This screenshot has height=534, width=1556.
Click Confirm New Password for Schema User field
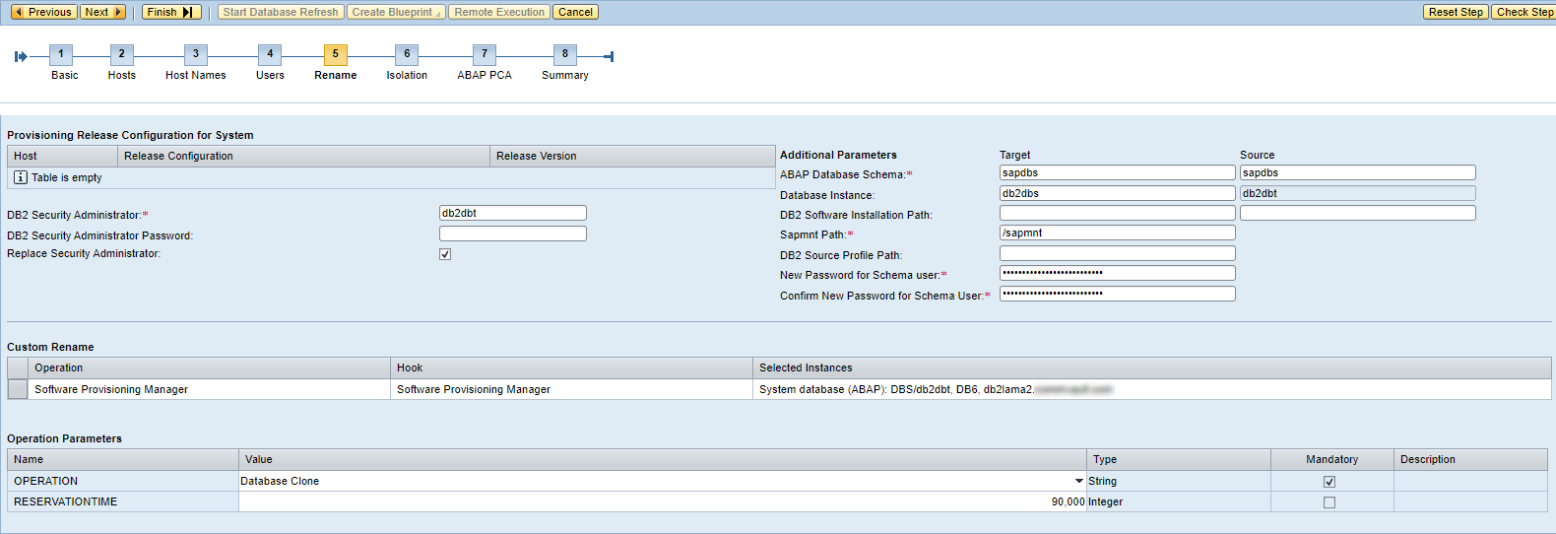point(1117,294)
